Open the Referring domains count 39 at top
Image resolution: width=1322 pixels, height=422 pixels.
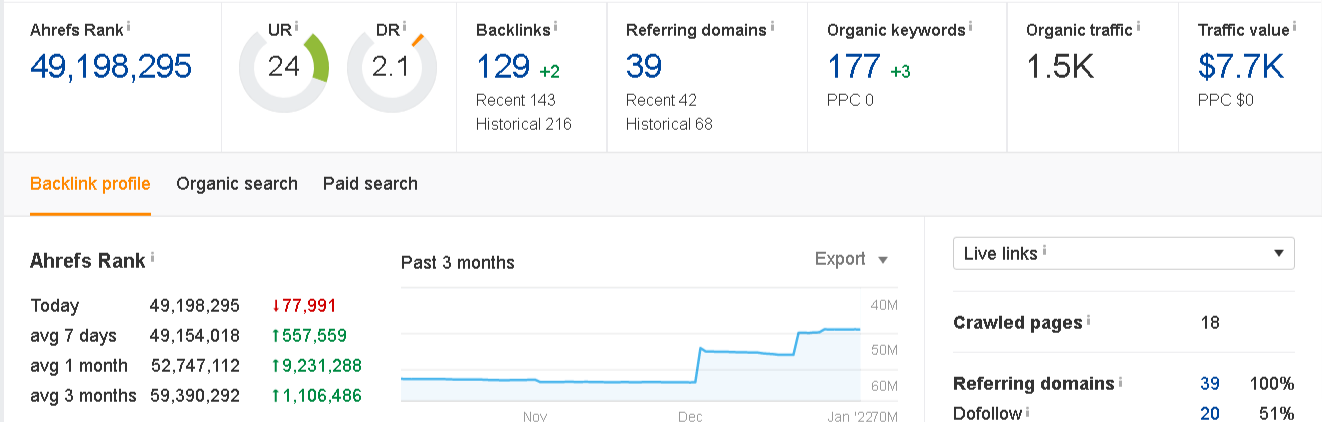pyautogui.click(x=644, y=67)
